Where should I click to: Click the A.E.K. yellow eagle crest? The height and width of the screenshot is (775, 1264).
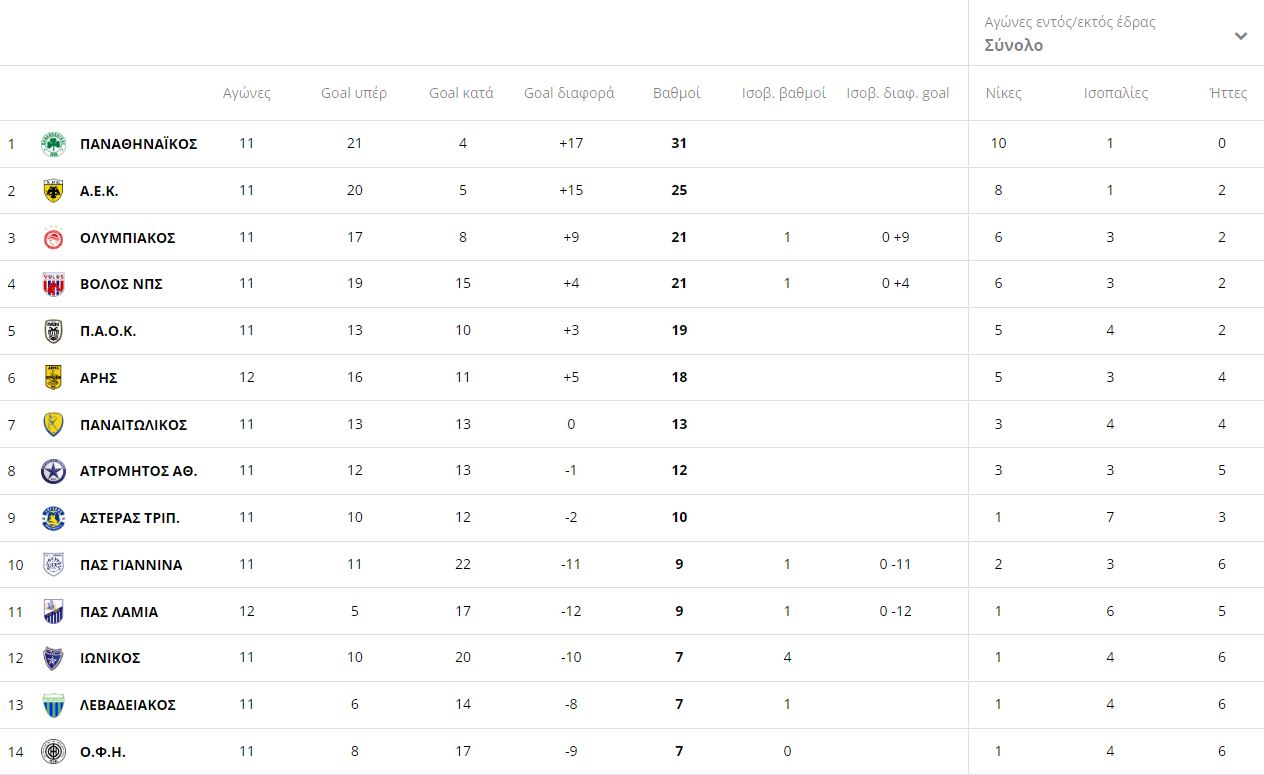(53, 191)
